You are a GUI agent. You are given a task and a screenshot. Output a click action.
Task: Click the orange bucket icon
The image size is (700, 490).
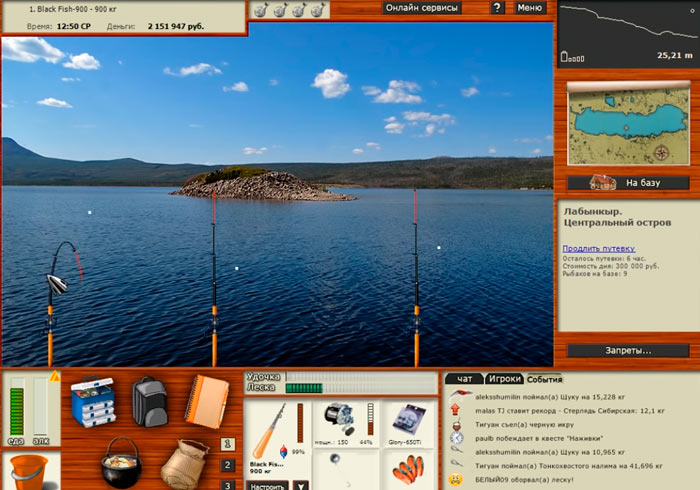[x=30, y=472]
